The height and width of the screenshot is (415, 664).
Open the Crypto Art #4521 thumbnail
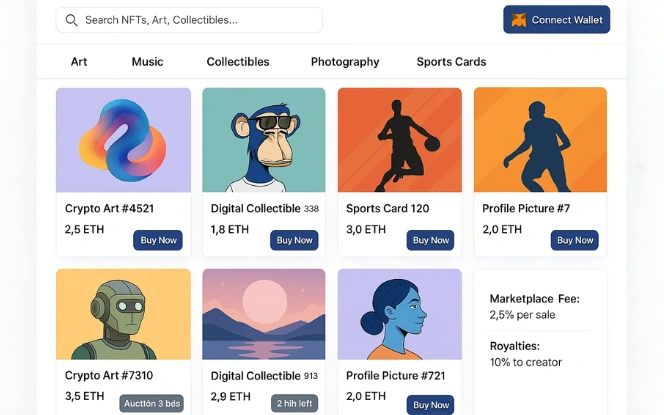(123, 140)
